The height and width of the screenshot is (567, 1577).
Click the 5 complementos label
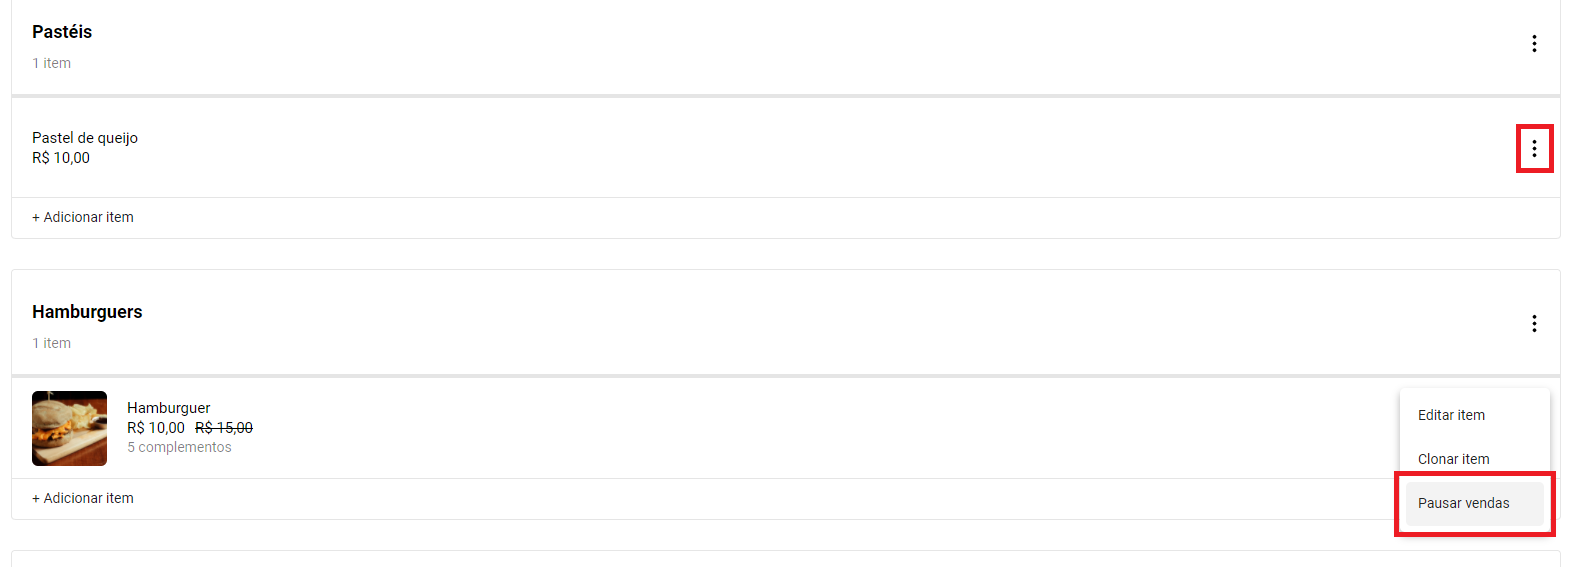point(179,447)
